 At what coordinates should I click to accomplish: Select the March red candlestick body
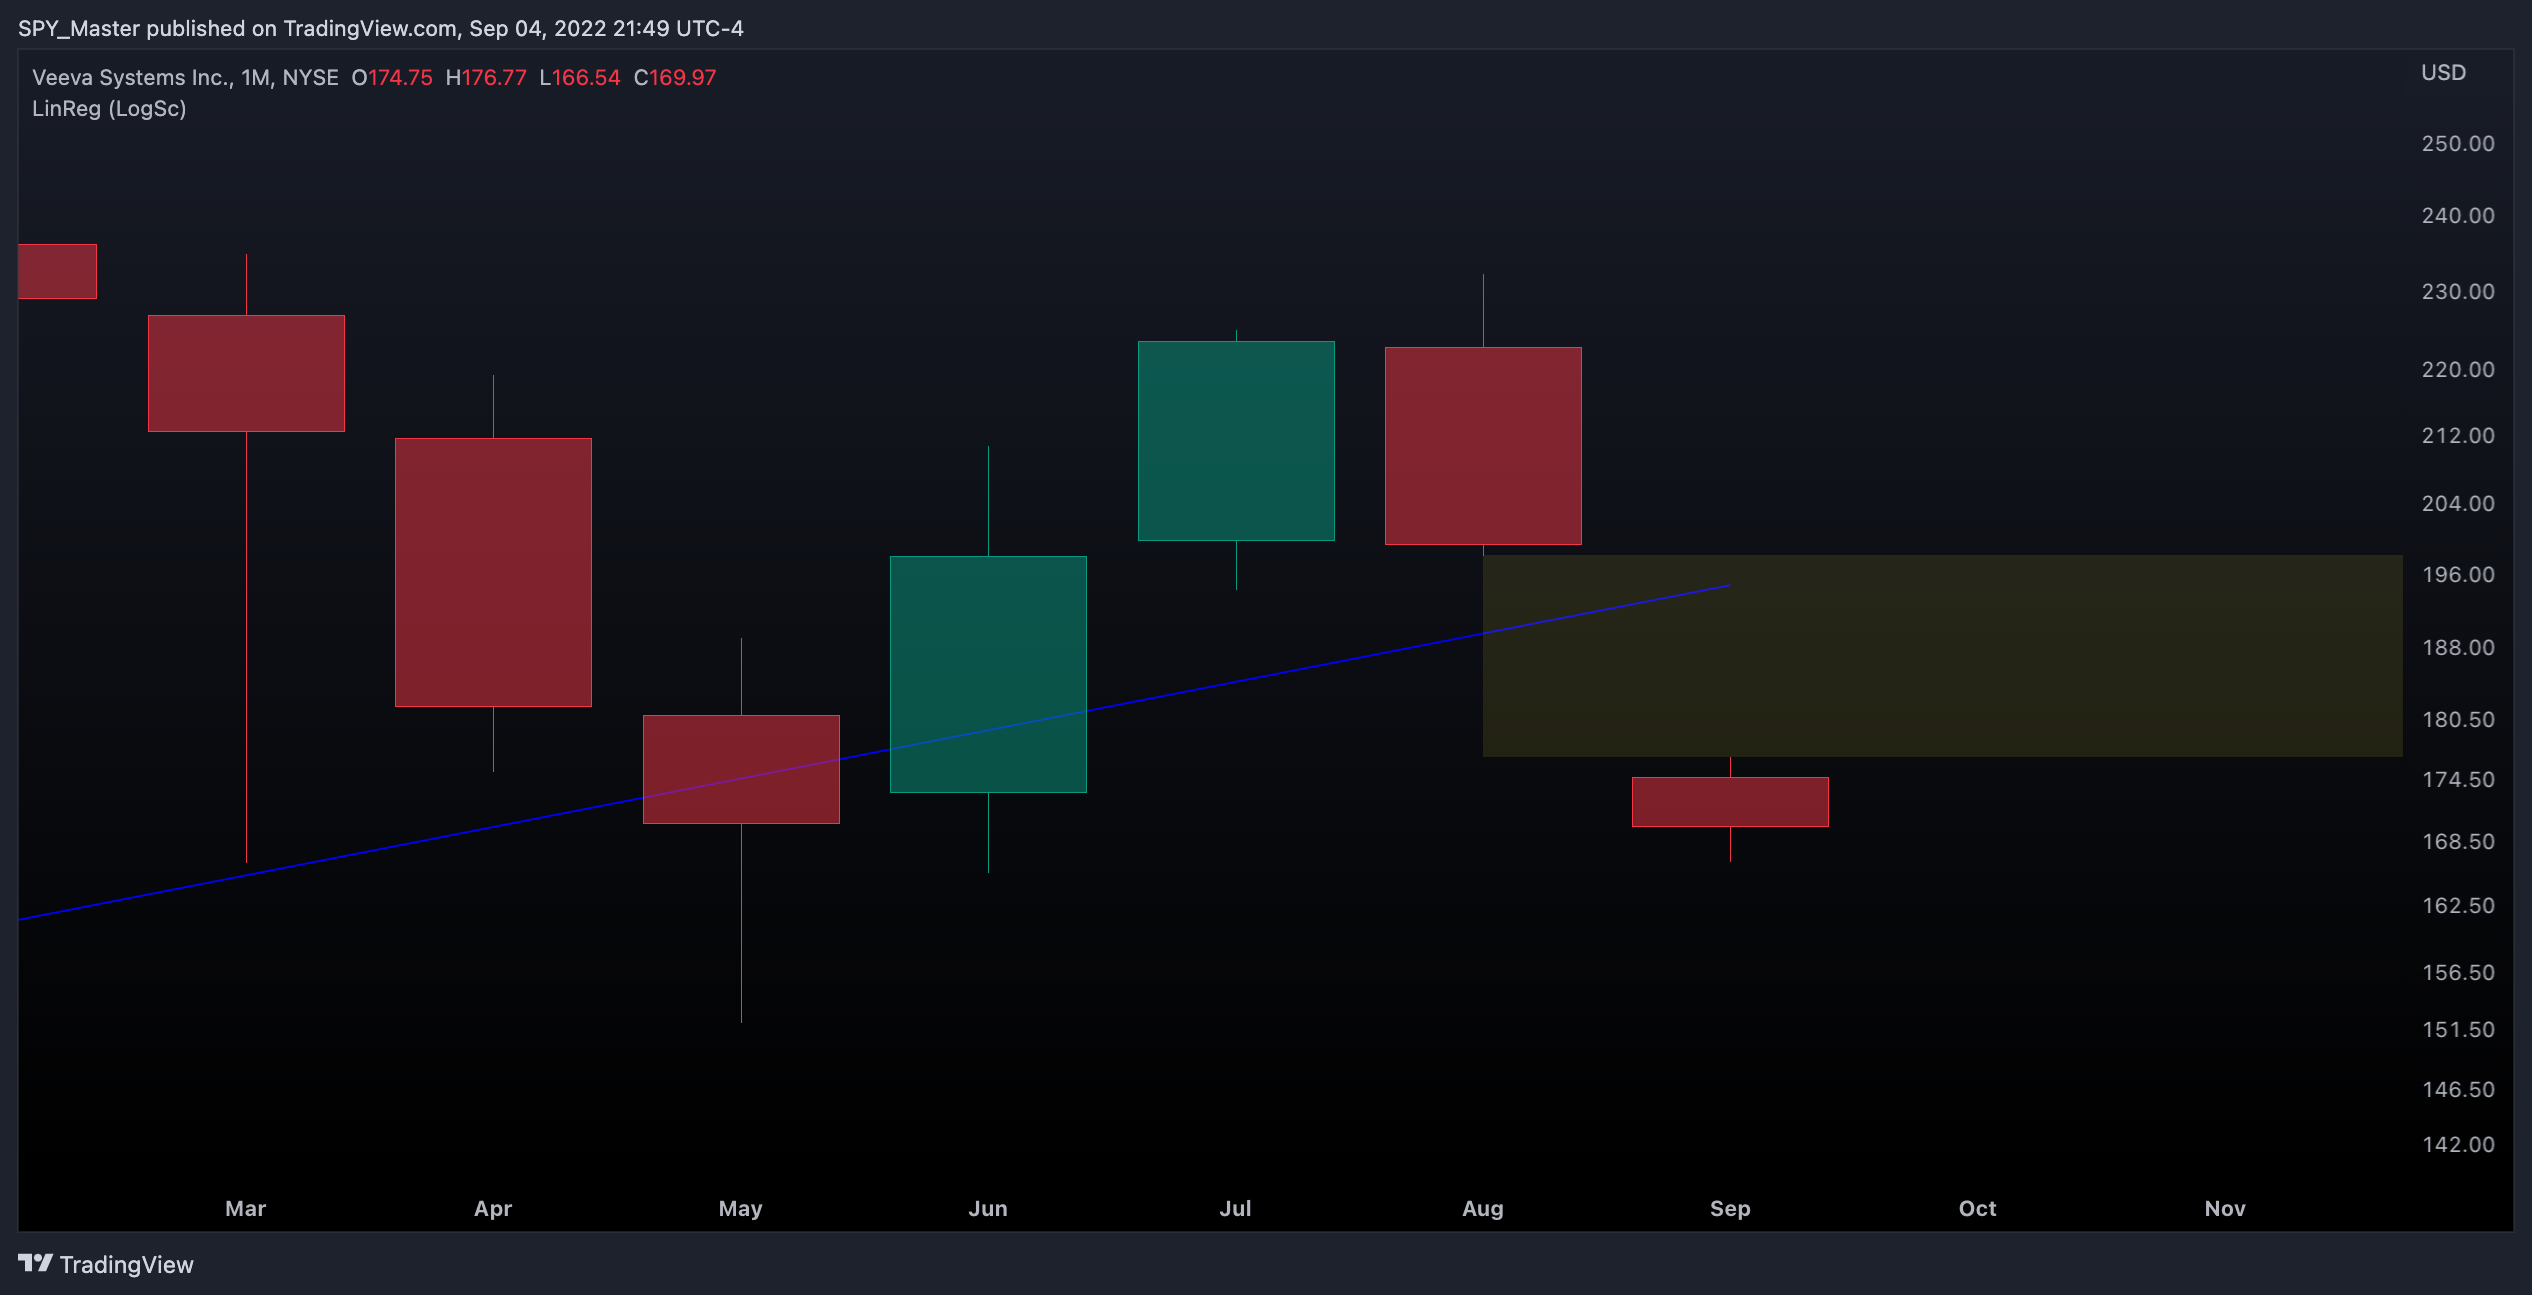246,373
